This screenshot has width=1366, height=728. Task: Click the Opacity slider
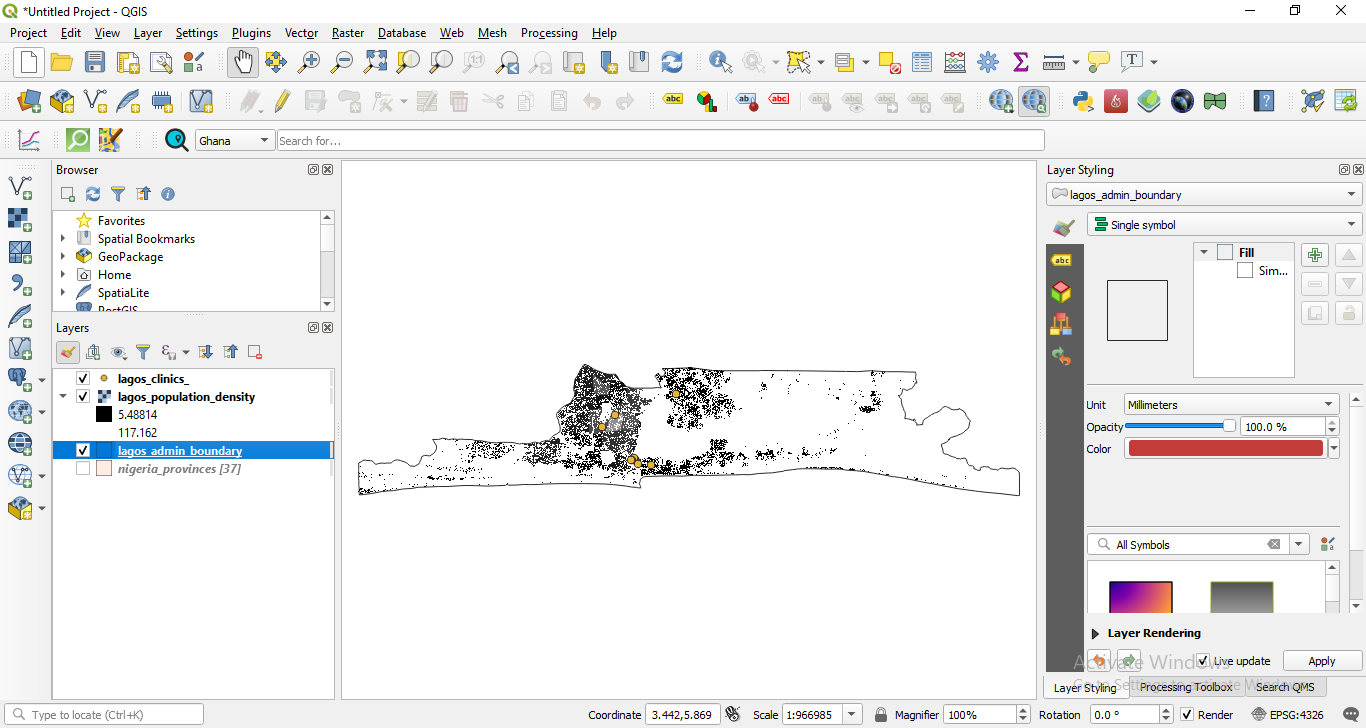click(x=1180, y=426)
